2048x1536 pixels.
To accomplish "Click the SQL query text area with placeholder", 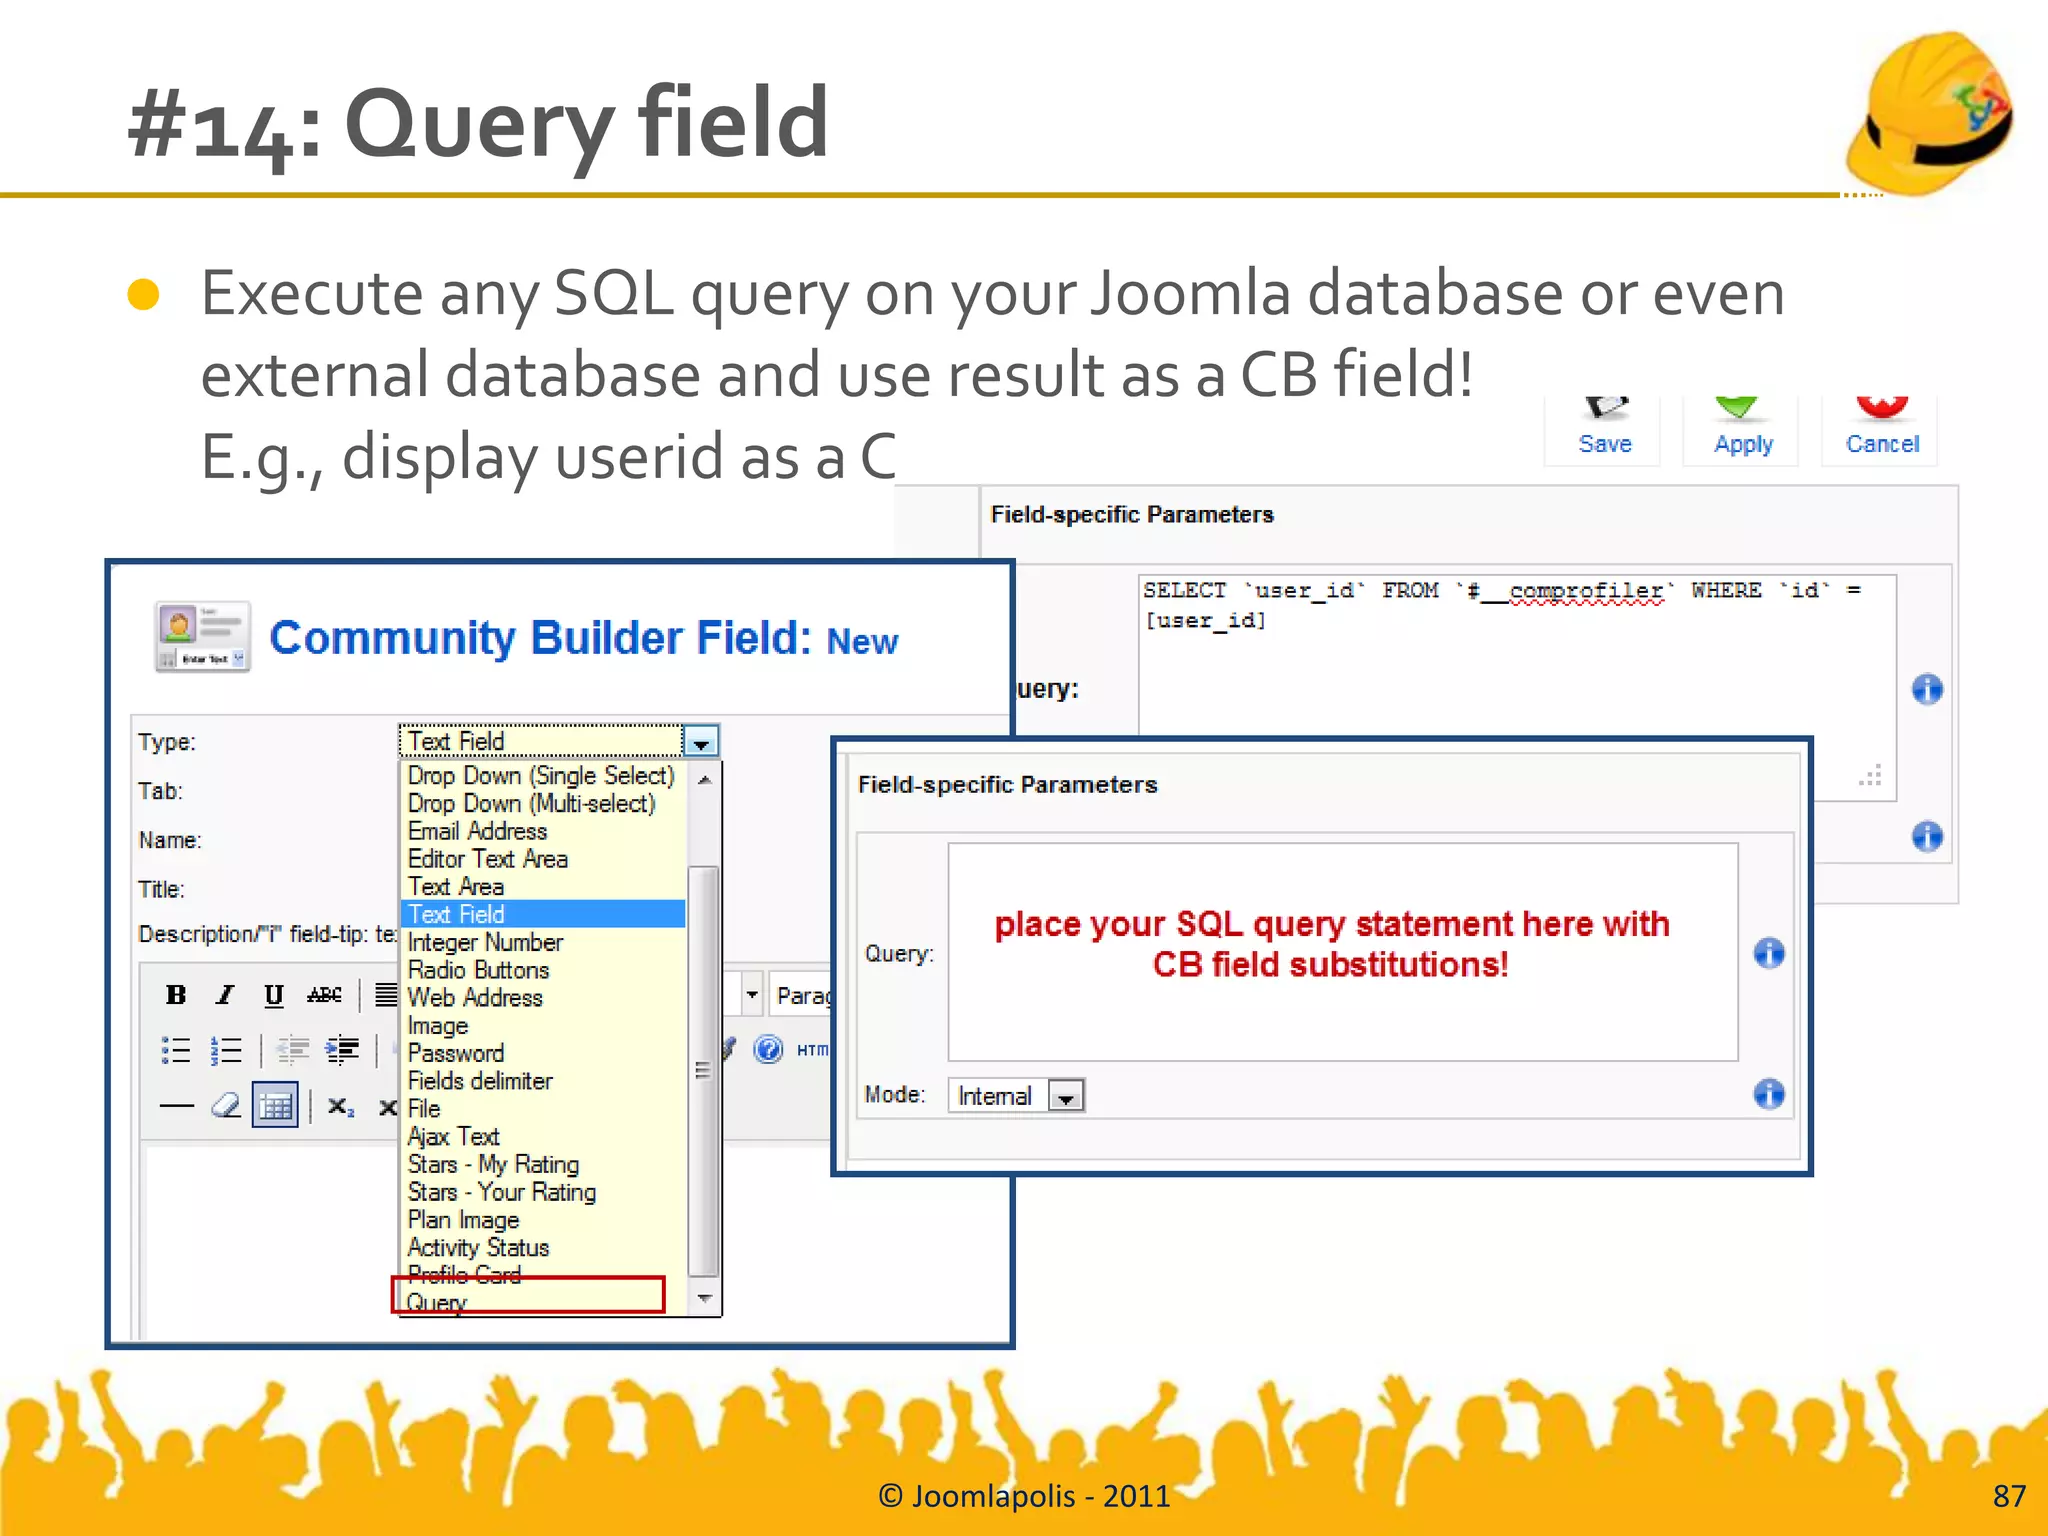I will (x=1343, y=952).
